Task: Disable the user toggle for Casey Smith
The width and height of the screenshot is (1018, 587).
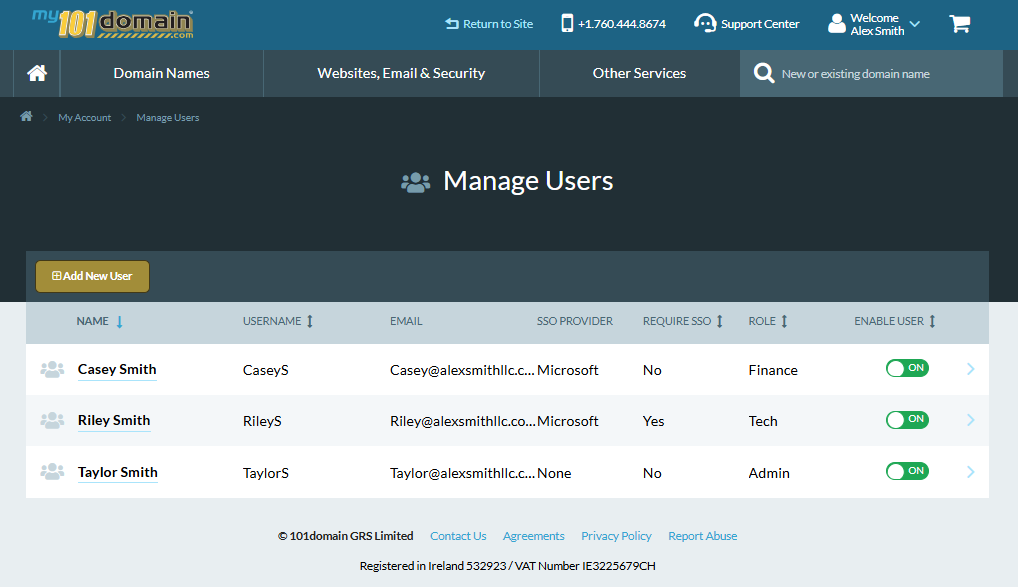Action: (x=906, y=368)
